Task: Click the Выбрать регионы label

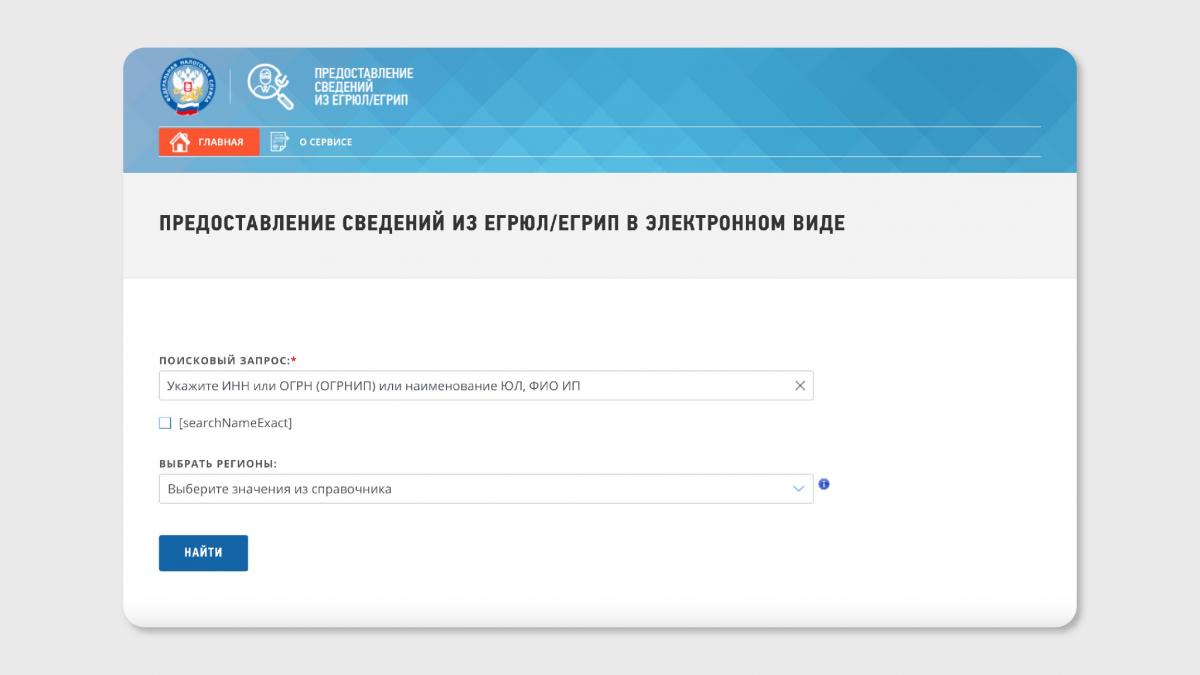Action: pos(218,464)
